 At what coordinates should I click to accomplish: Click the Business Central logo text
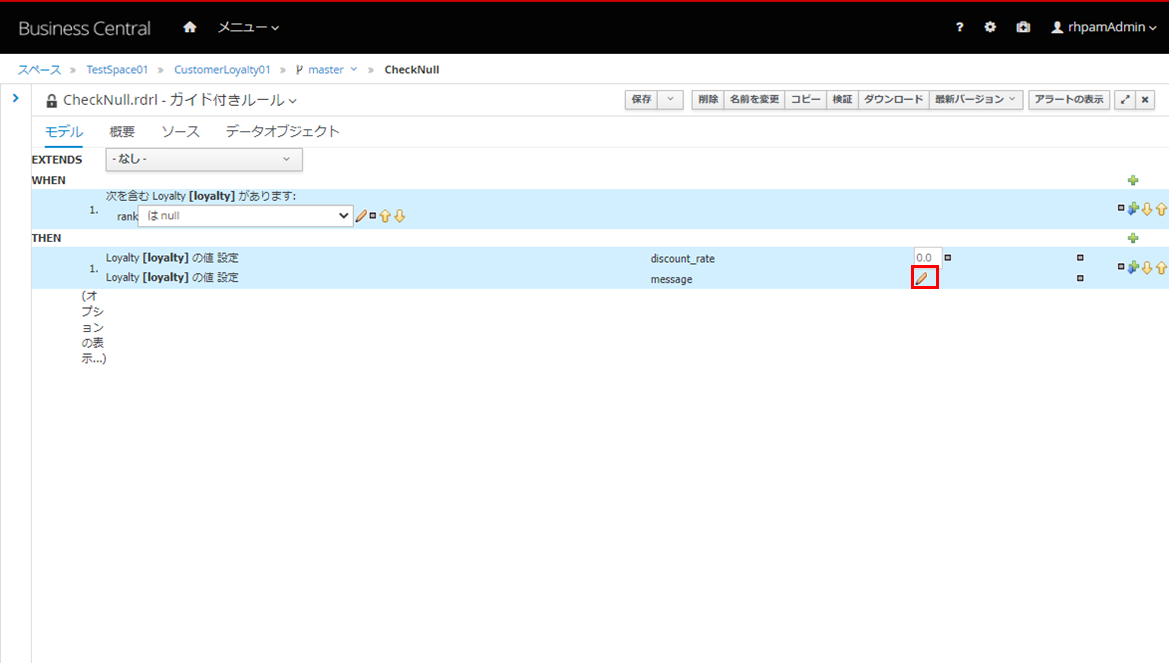[x=84, y=28]
